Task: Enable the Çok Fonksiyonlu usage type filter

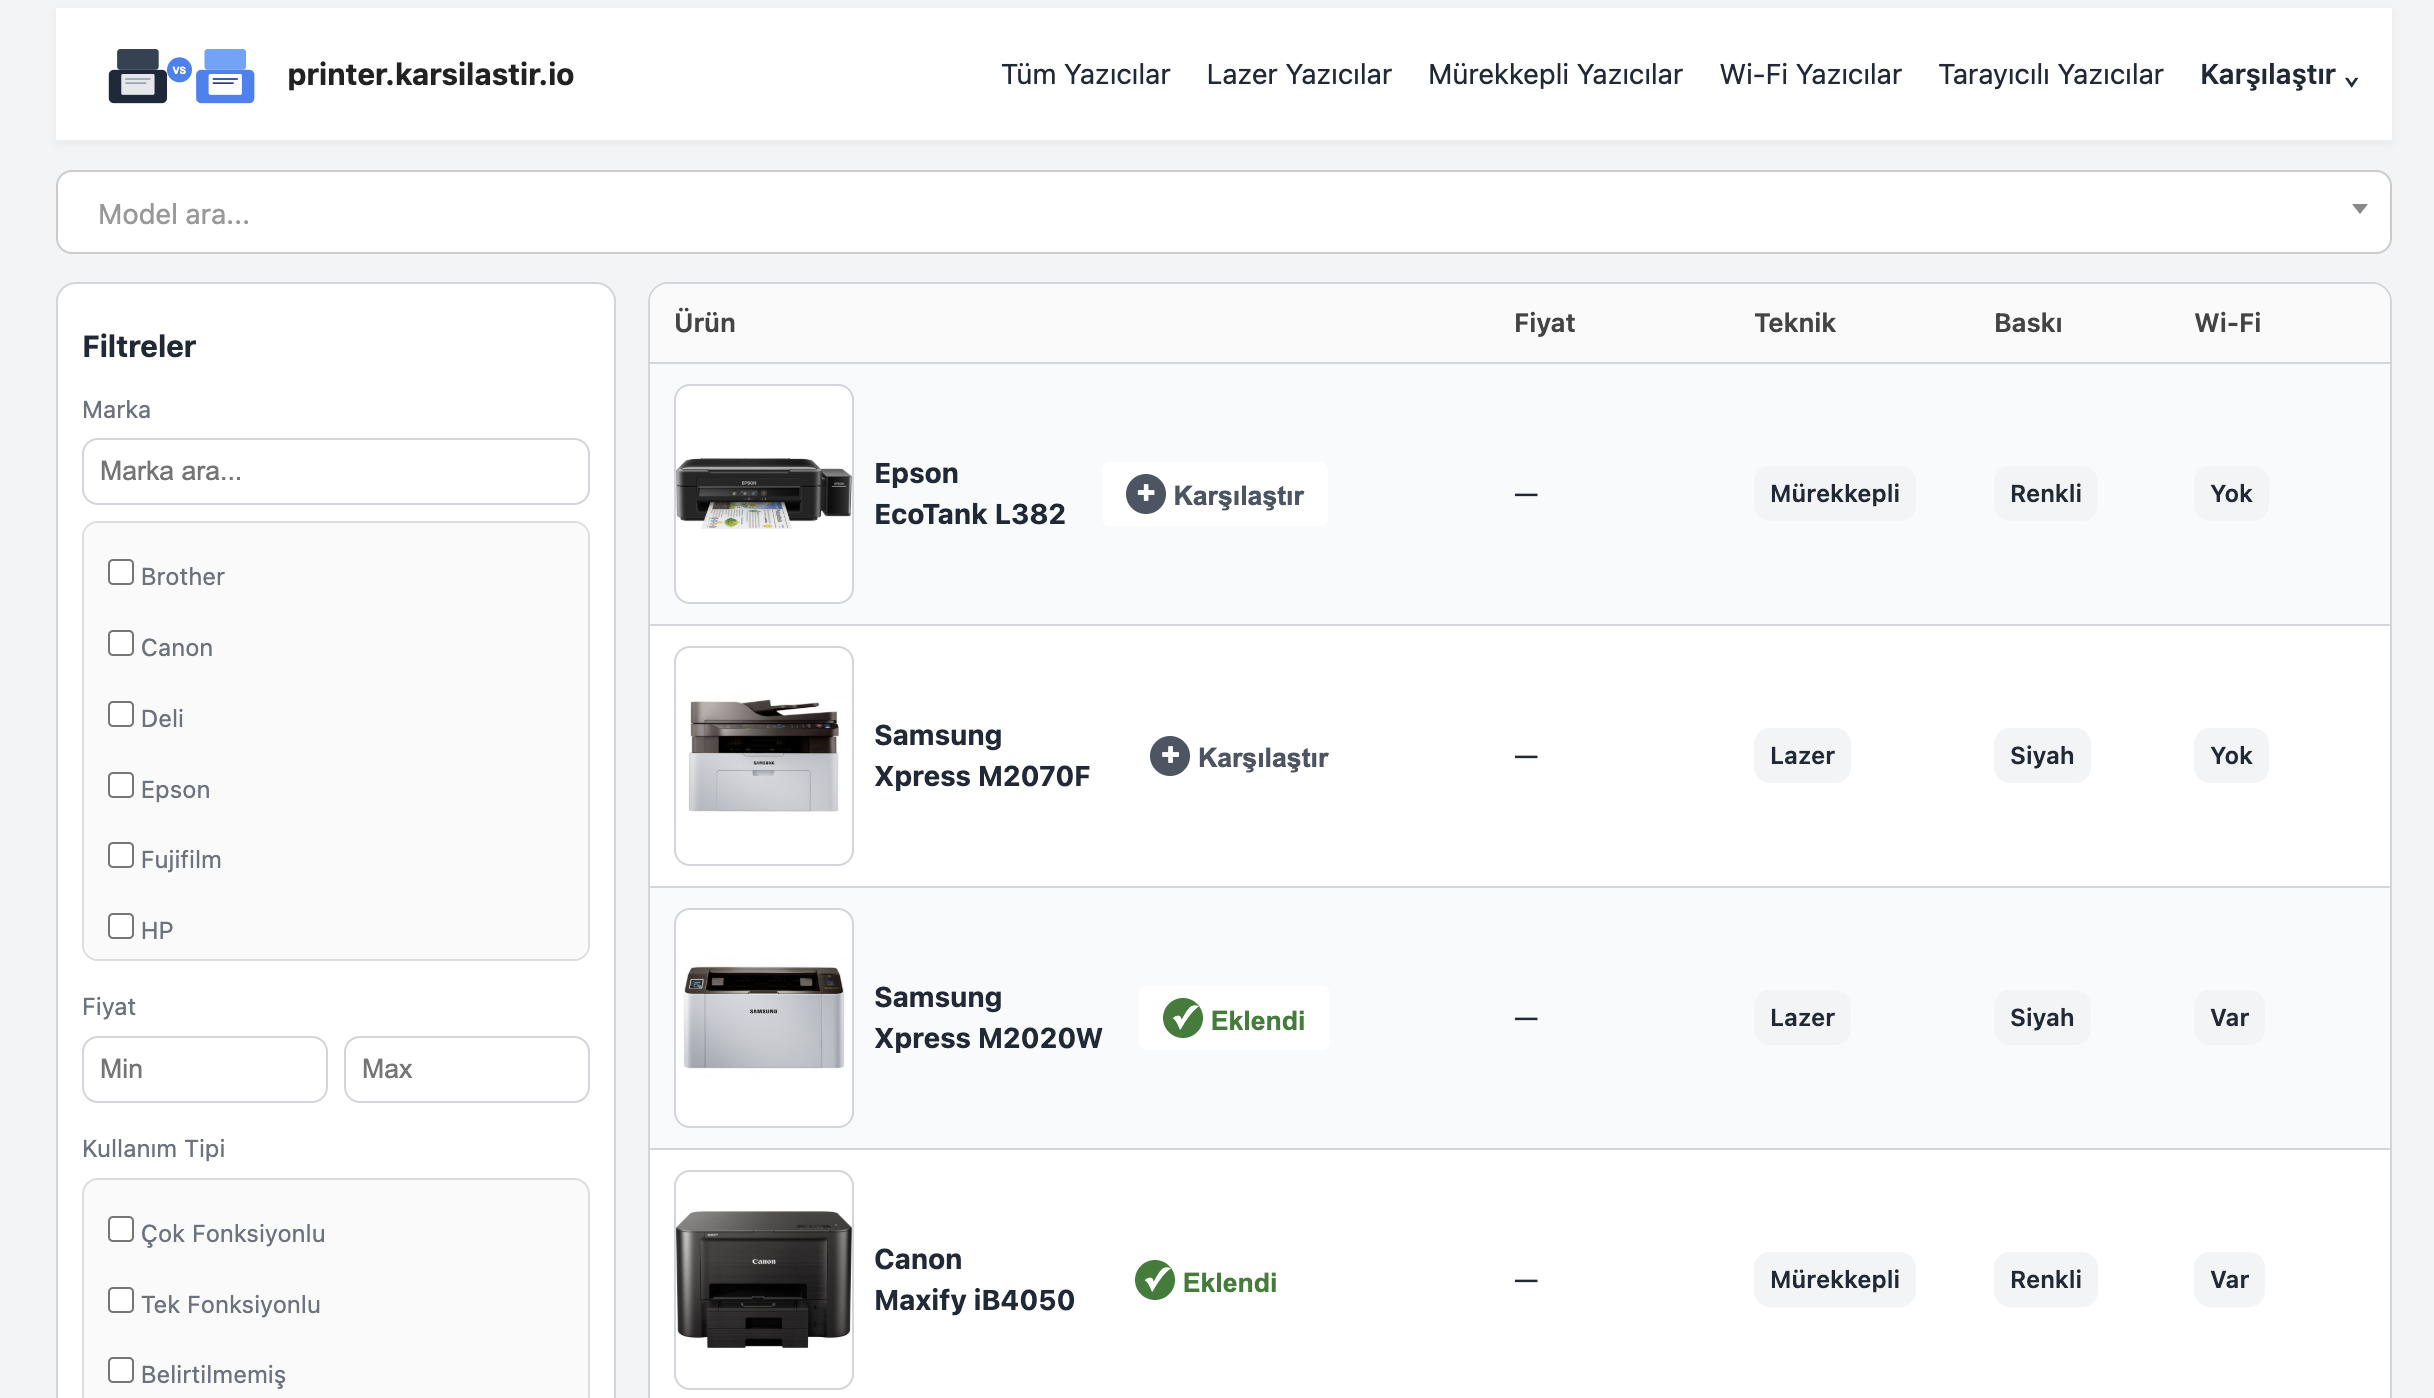Action: (x=121, y=1228)
